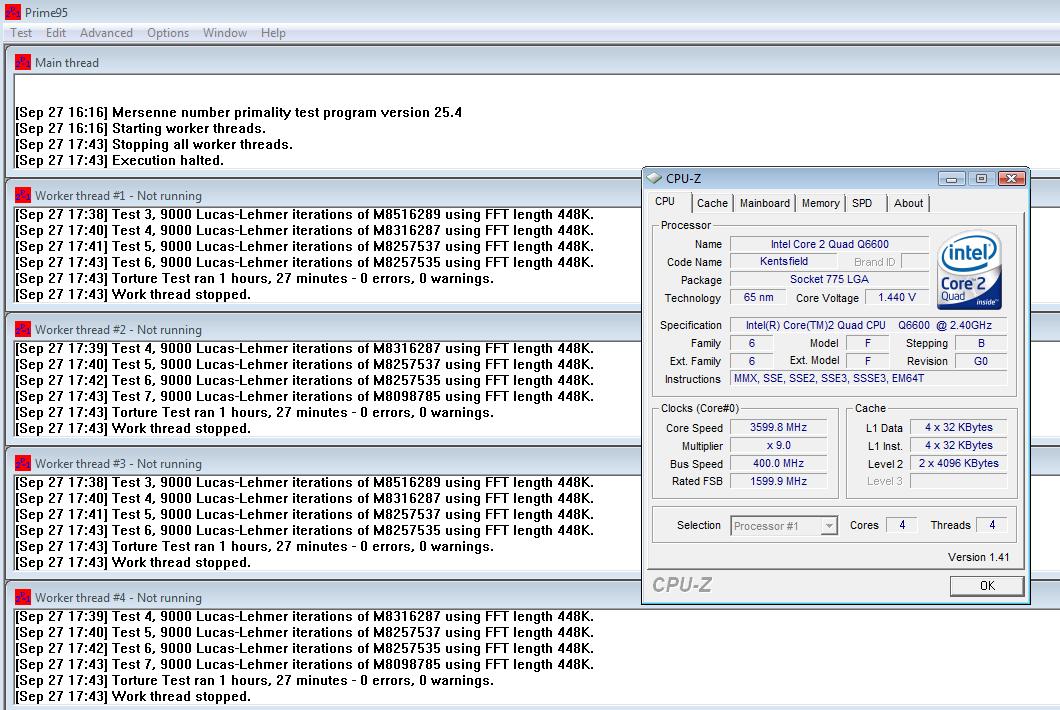Image resolution: width=1060 pixels, height=710 pixels.
Task: Click the Package value 'Socket 775 LGA'
Action: coord(829,279)
